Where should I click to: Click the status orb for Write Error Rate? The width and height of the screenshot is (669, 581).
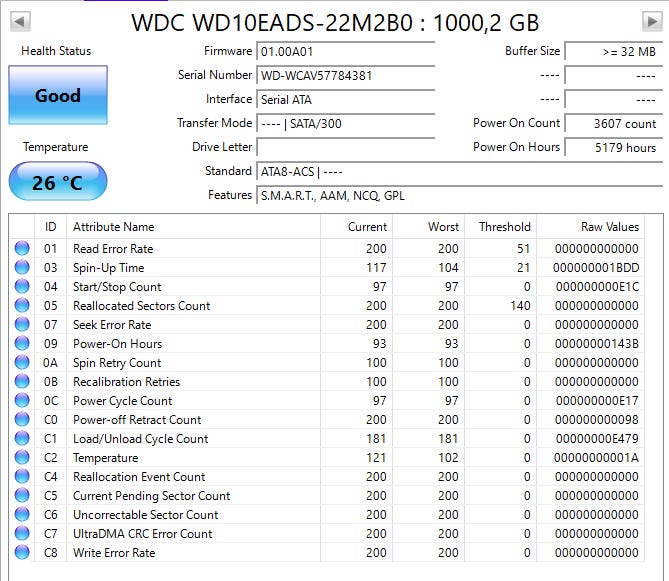click(x=22, y=552)
